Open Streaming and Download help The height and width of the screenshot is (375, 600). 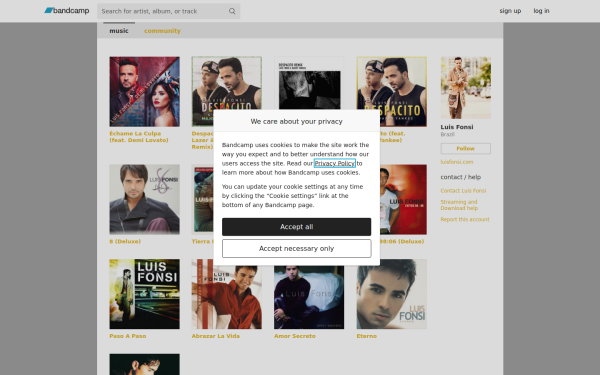[459, 205]
